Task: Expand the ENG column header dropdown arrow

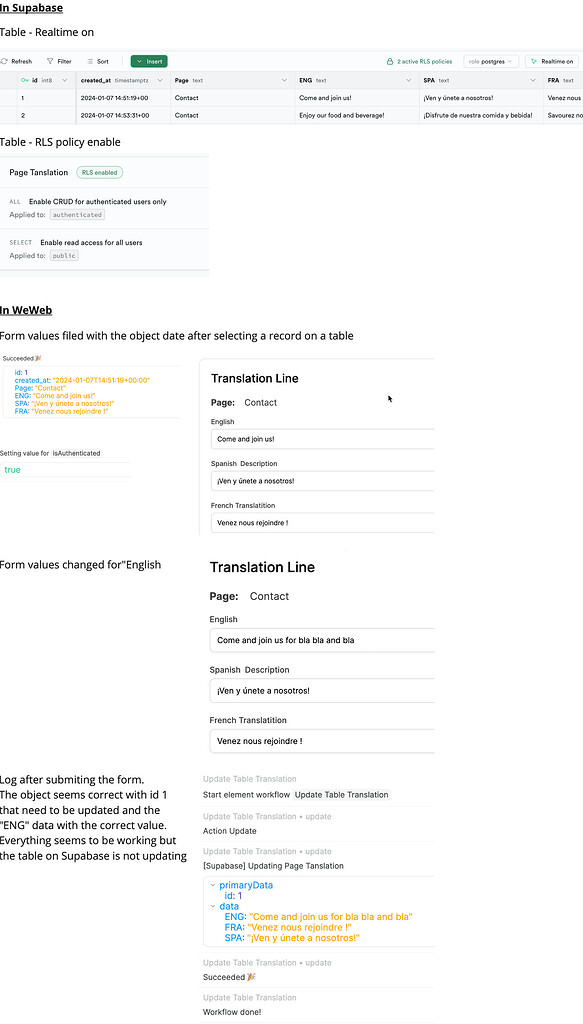Action: pos(408,80)
